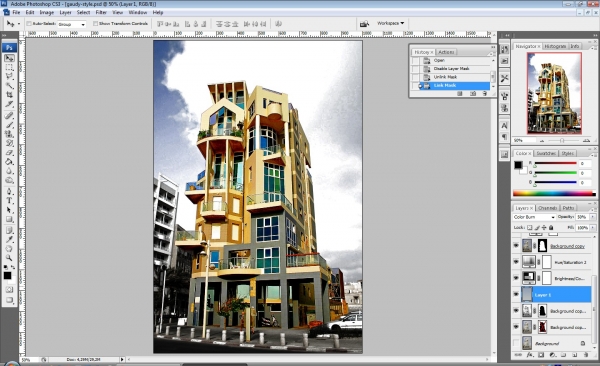Hide Layer 1 with its eye icon
The image size is (600, 366).
(516, 294)
